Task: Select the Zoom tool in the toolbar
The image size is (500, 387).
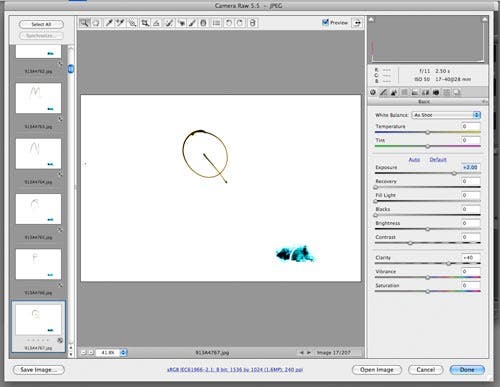Action: click(x=84, y=23)
